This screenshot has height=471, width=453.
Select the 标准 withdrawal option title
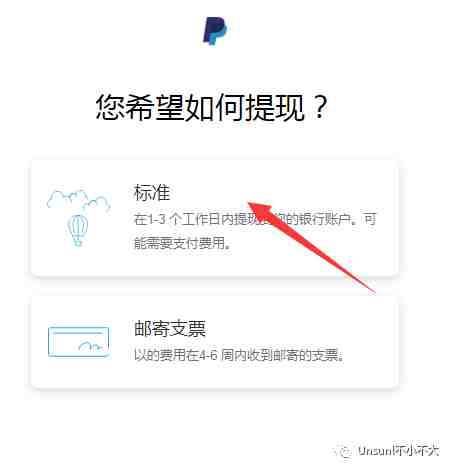tap(152, 192)
